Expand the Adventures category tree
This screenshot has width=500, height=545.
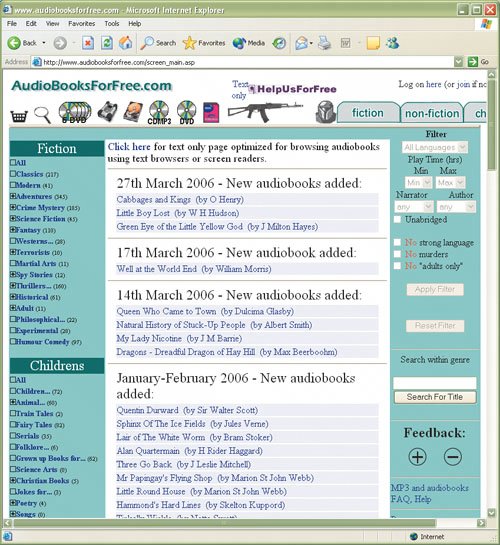[13, 196]
